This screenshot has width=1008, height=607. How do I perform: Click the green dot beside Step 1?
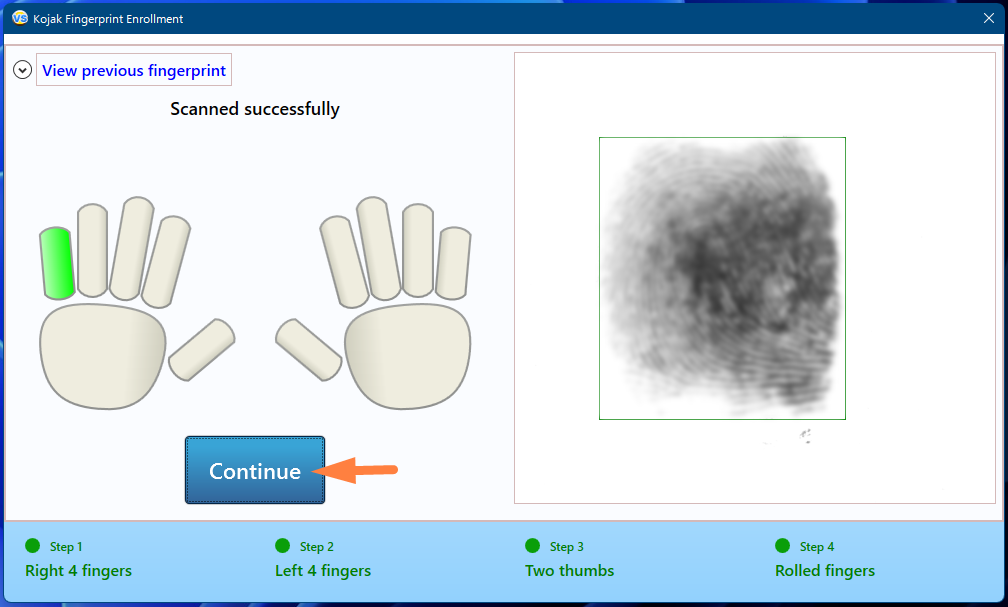[x=32, y=546]
